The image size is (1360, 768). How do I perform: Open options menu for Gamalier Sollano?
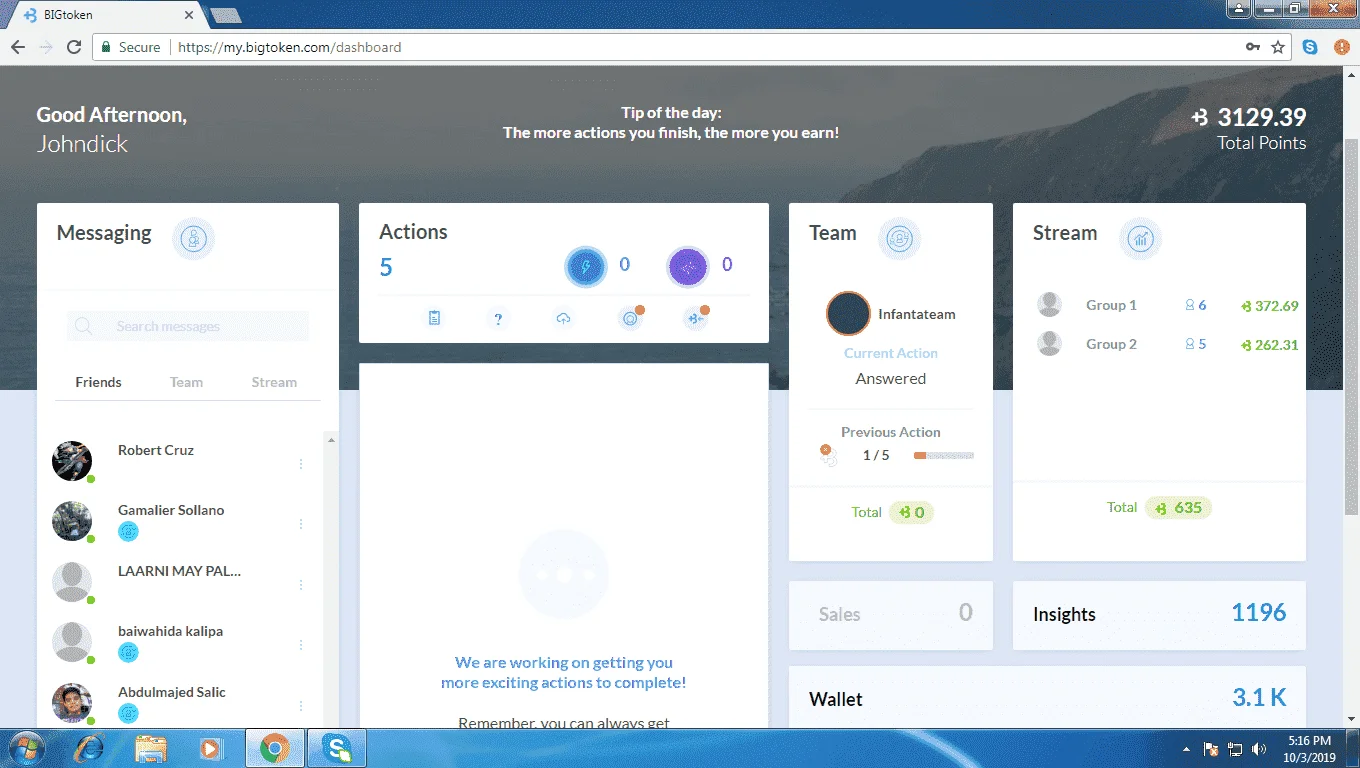click(301, 524)
